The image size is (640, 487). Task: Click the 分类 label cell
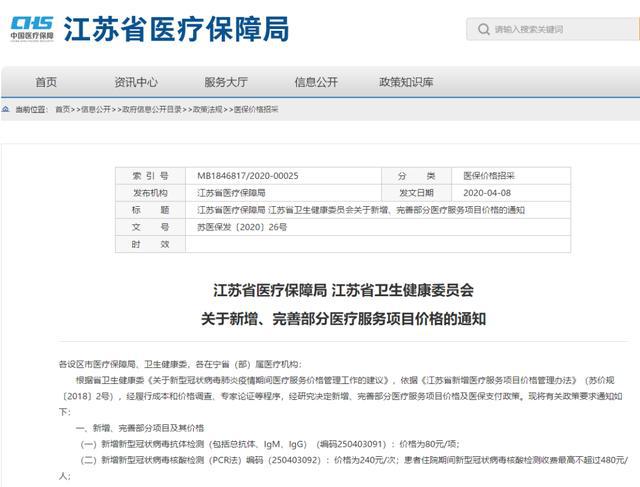(416, 176)
